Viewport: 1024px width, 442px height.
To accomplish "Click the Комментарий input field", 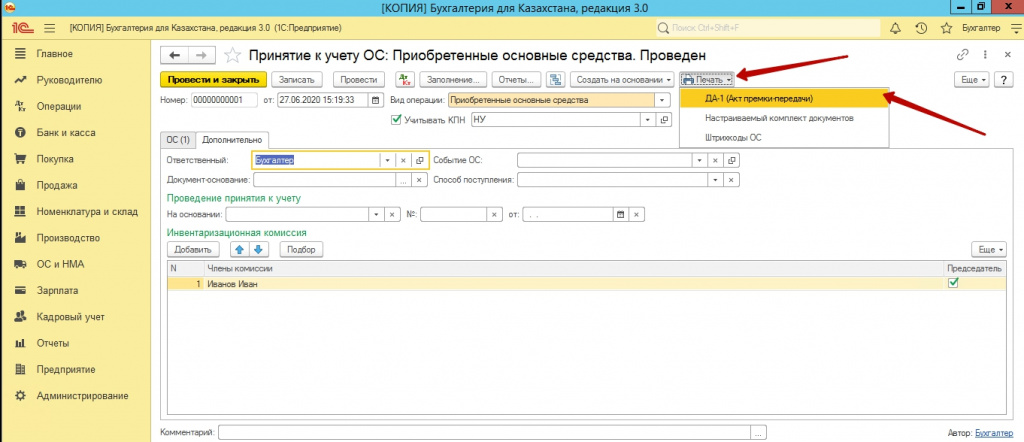I will pos(485,432).
